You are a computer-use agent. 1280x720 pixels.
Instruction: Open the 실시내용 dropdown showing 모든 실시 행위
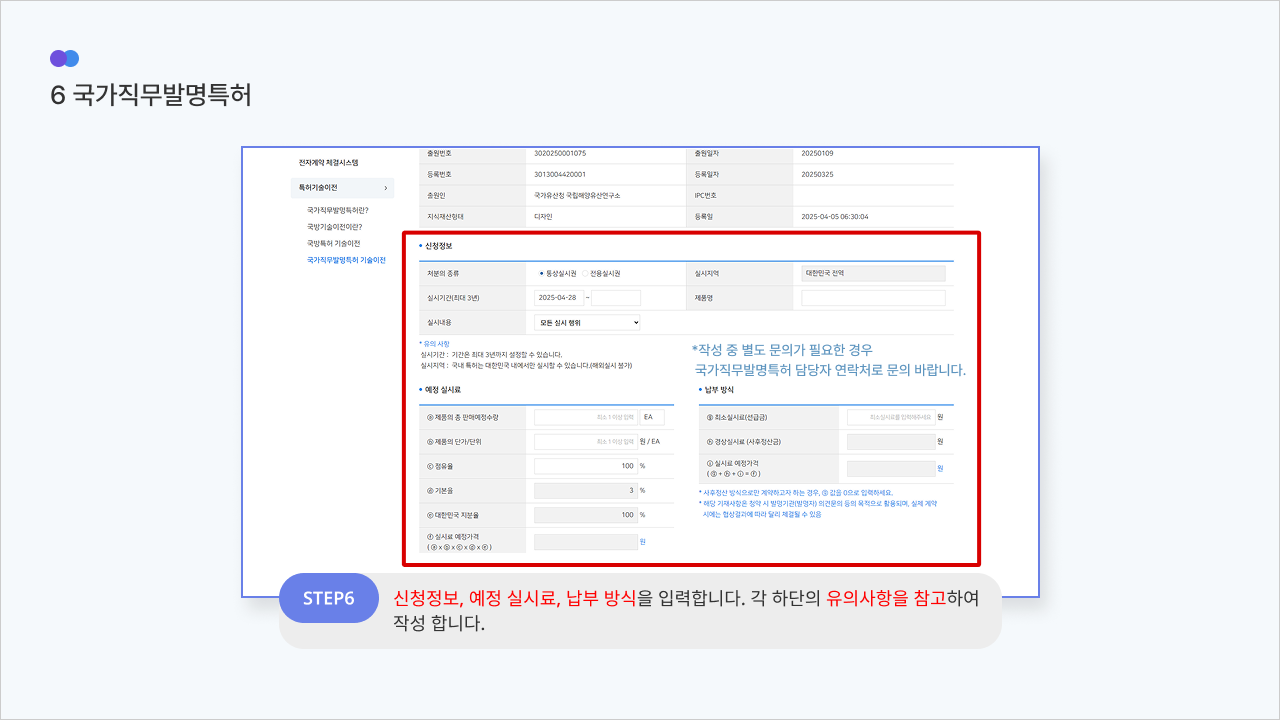coord(587,323)
